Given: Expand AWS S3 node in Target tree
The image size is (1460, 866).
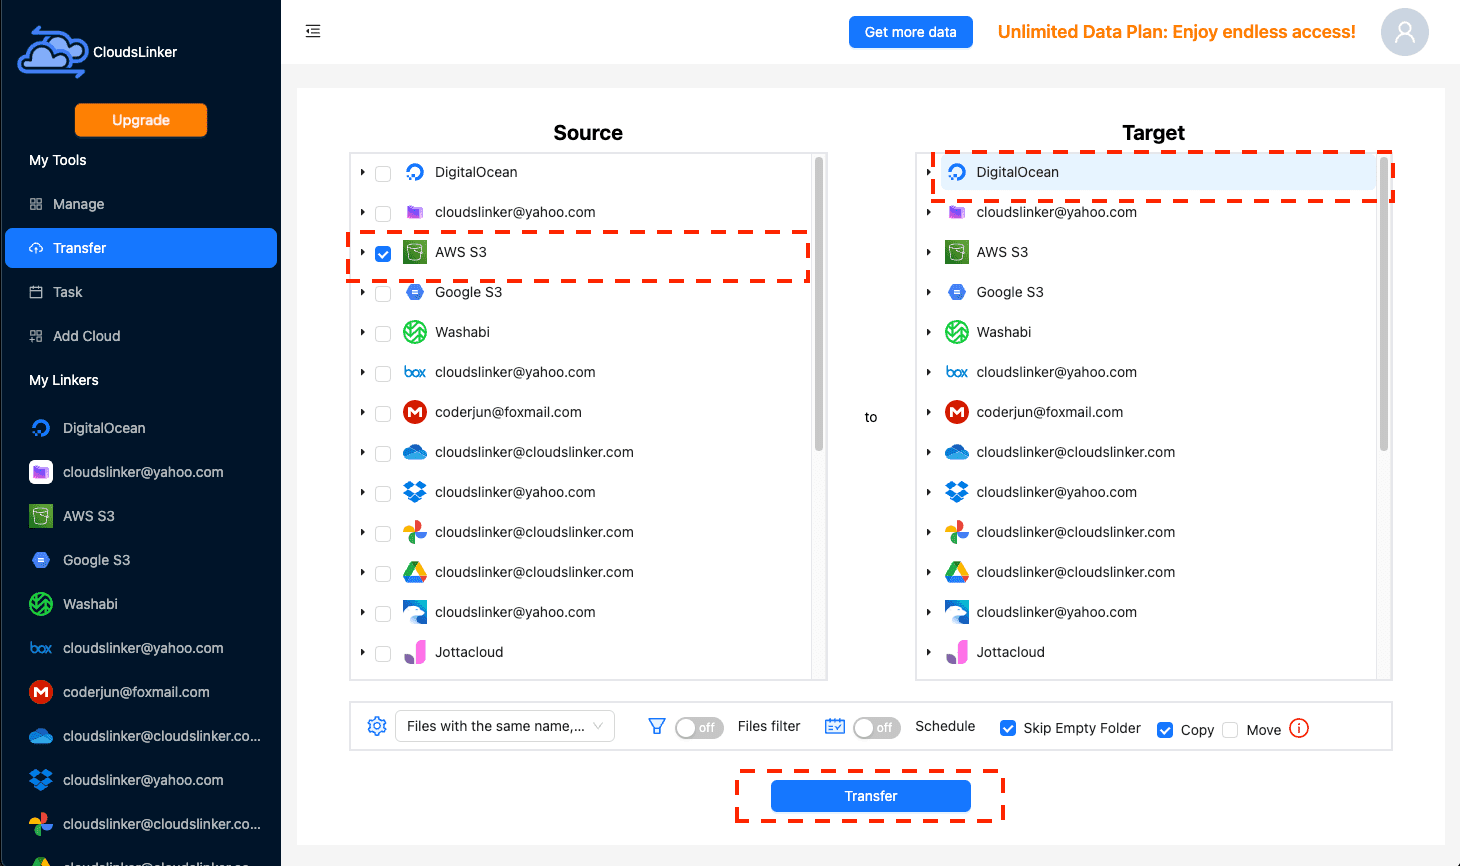Looking at the screenshot, I should [x=929, y=252].
